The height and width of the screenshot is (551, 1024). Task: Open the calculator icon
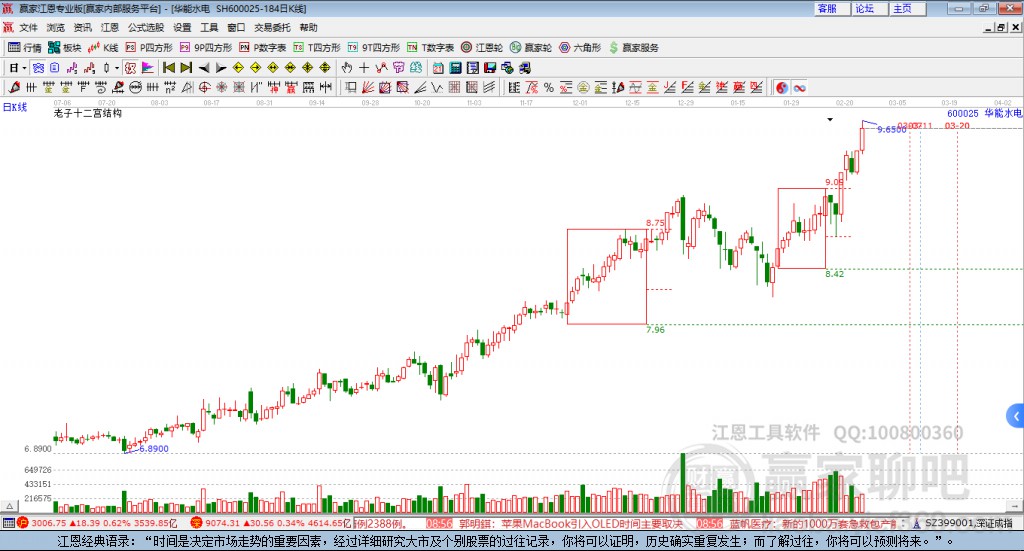pyautogui.click(x=455, y=68)
